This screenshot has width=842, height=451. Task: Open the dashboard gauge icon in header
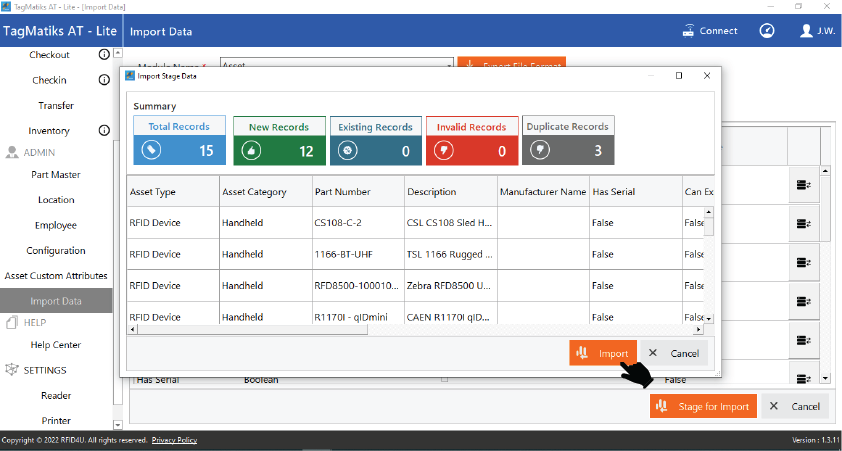(x=766, y=30)
